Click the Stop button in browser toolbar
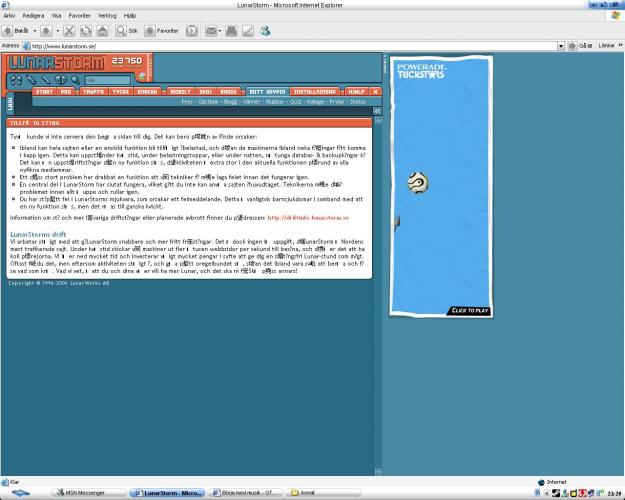Screen dimensions: 625x500 (x=68, y=31)
